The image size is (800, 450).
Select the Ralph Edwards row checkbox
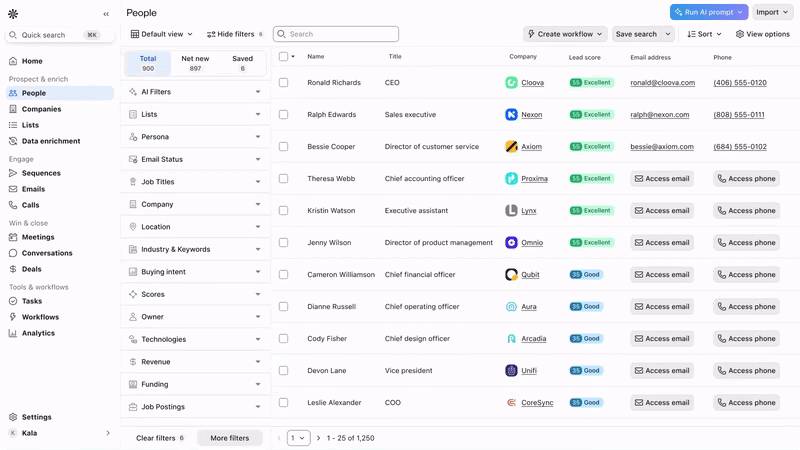tap(284, 115)
